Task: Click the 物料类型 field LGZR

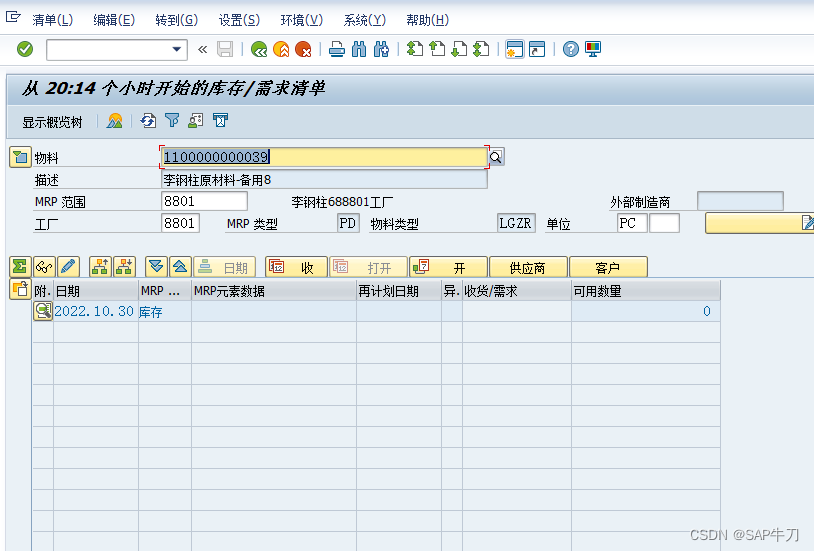Action: click(516, 223)
